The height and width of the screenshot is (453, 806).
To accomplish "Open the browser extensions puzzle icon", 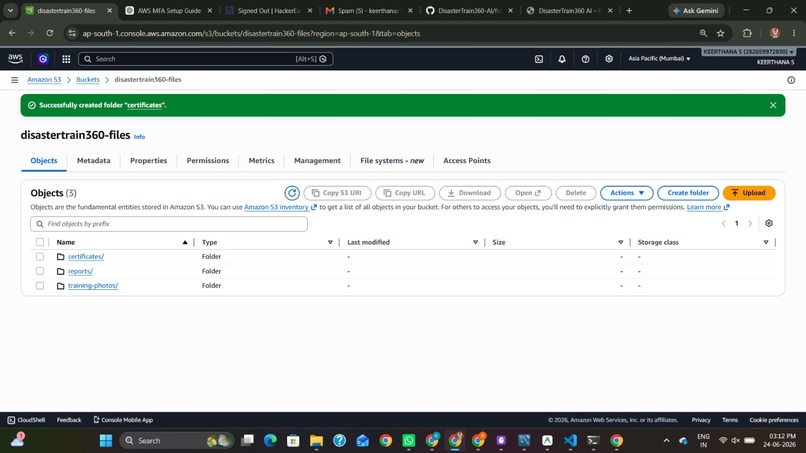I will [x=747, y=33].
